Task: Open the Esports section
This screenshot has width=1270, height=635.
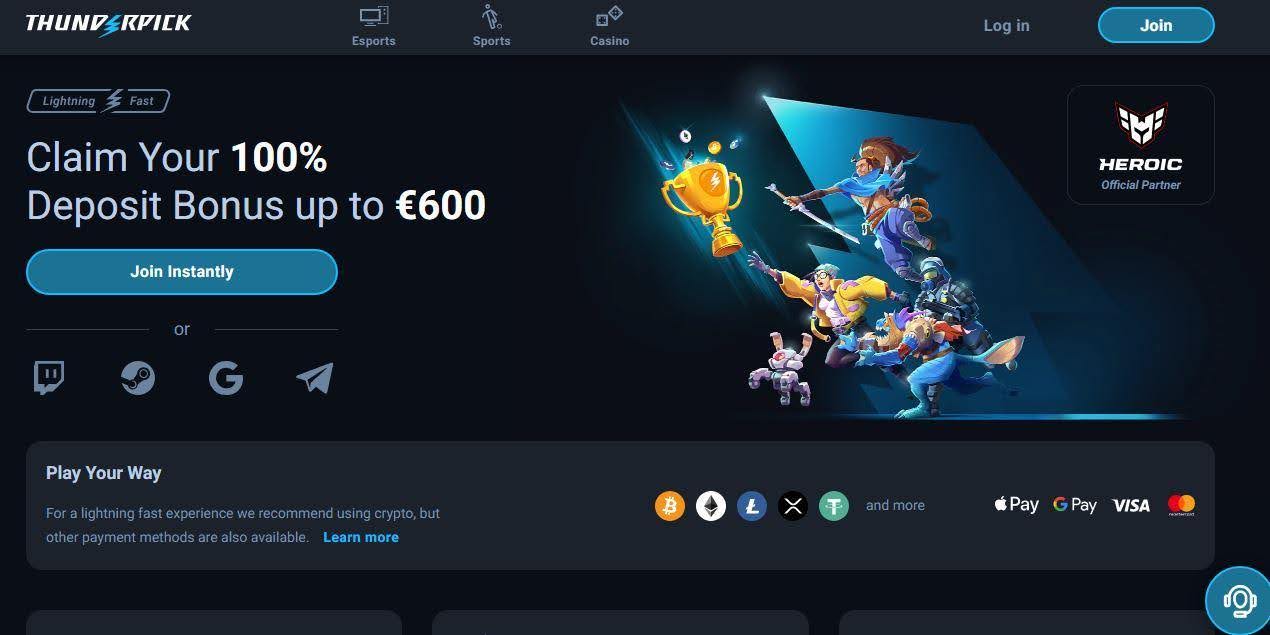Action: tap(374, 26)
